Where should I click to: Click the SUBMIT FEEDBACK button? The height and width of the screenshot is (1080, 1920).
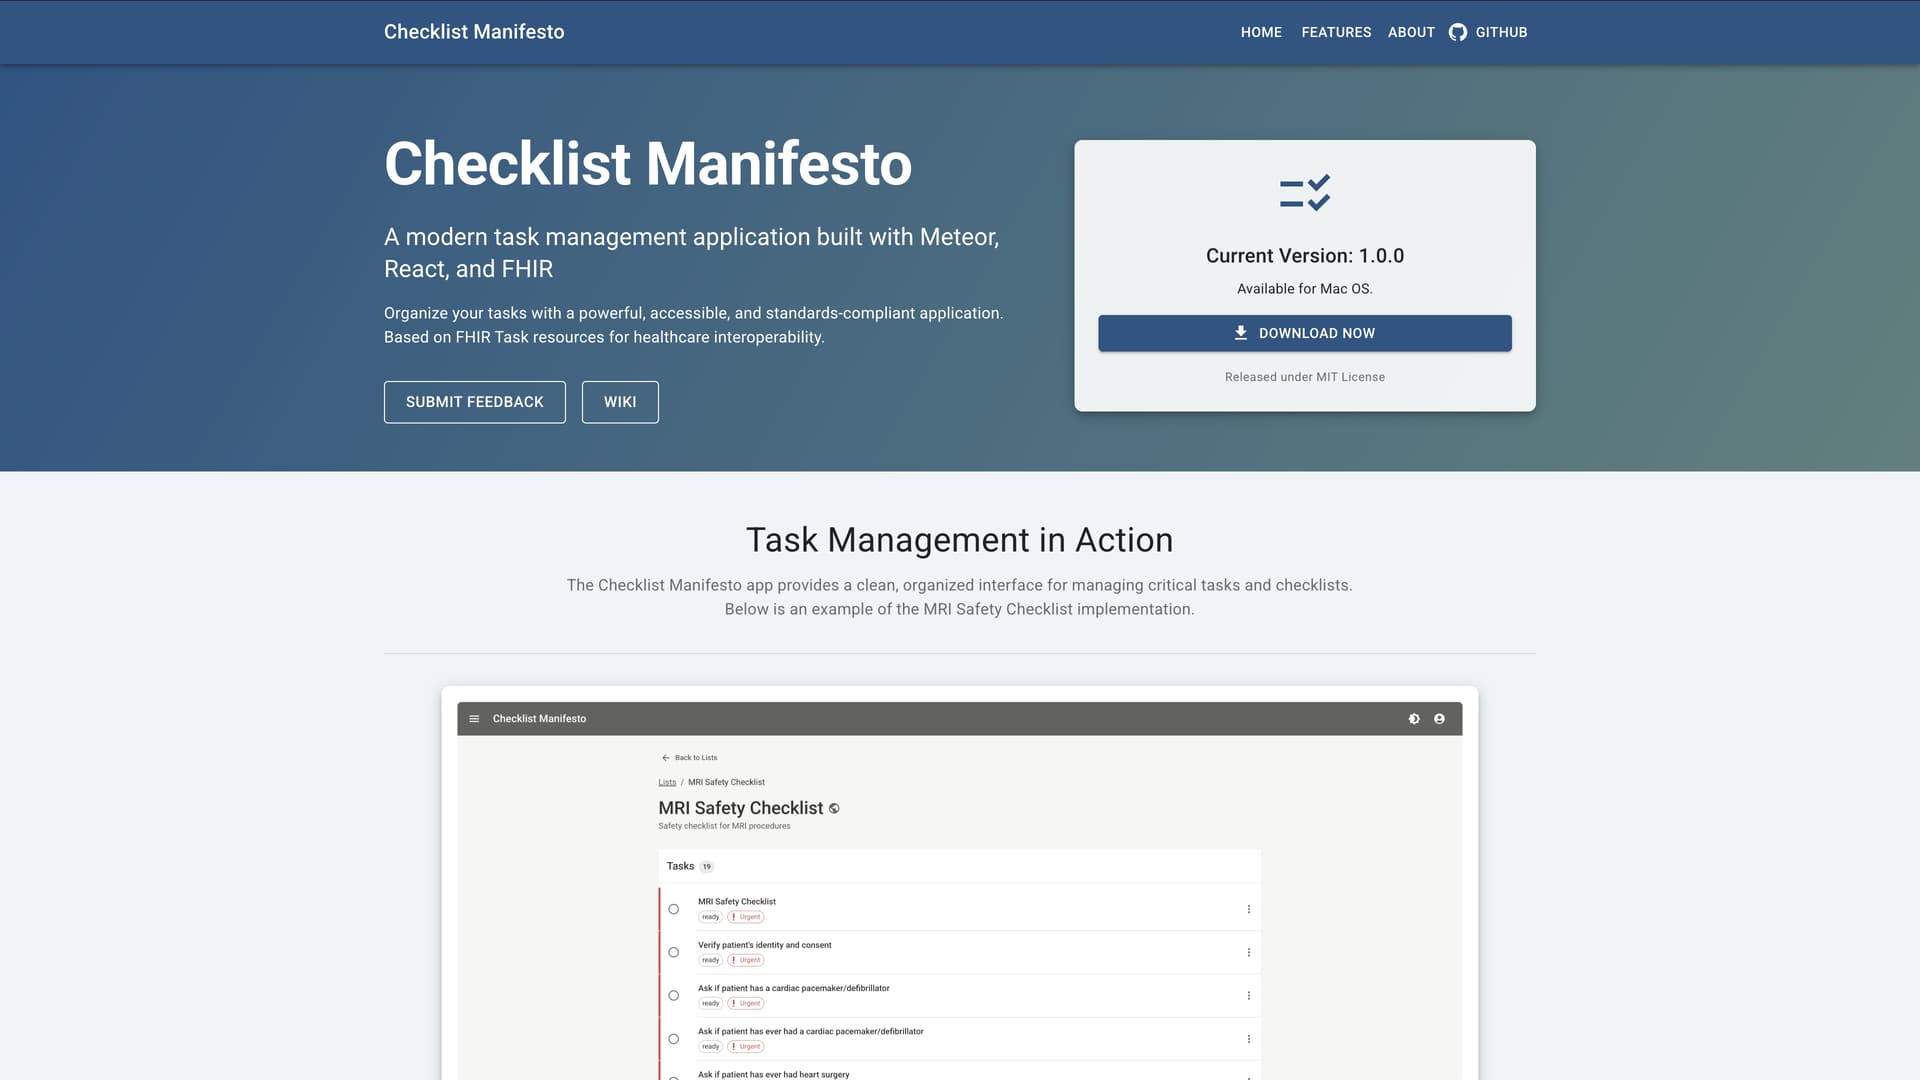point(475,402)
